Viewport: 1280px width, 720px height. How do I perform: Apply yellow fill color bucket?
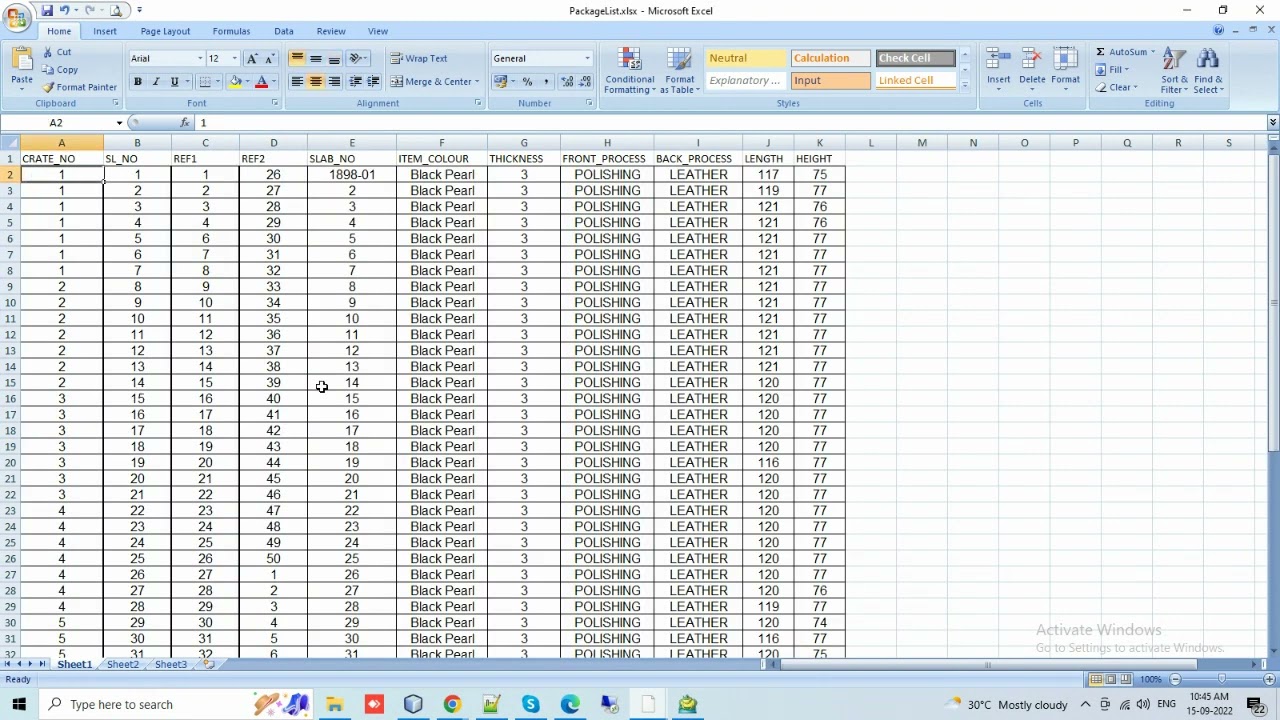[x=235, y=82]
